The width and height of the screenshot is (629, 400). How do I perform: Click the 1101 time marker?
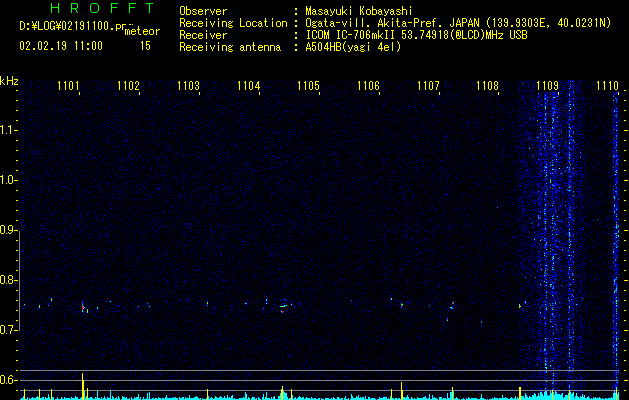point(69,85)
